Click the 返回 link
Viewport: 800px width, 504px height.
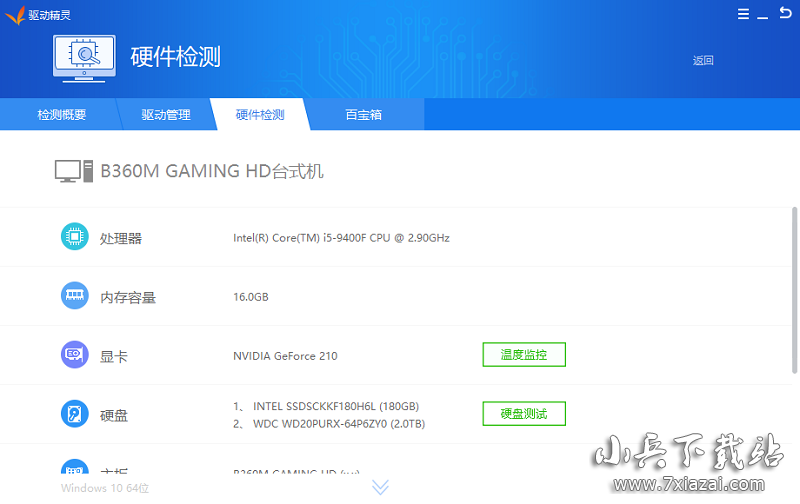[x=703, y=60]
